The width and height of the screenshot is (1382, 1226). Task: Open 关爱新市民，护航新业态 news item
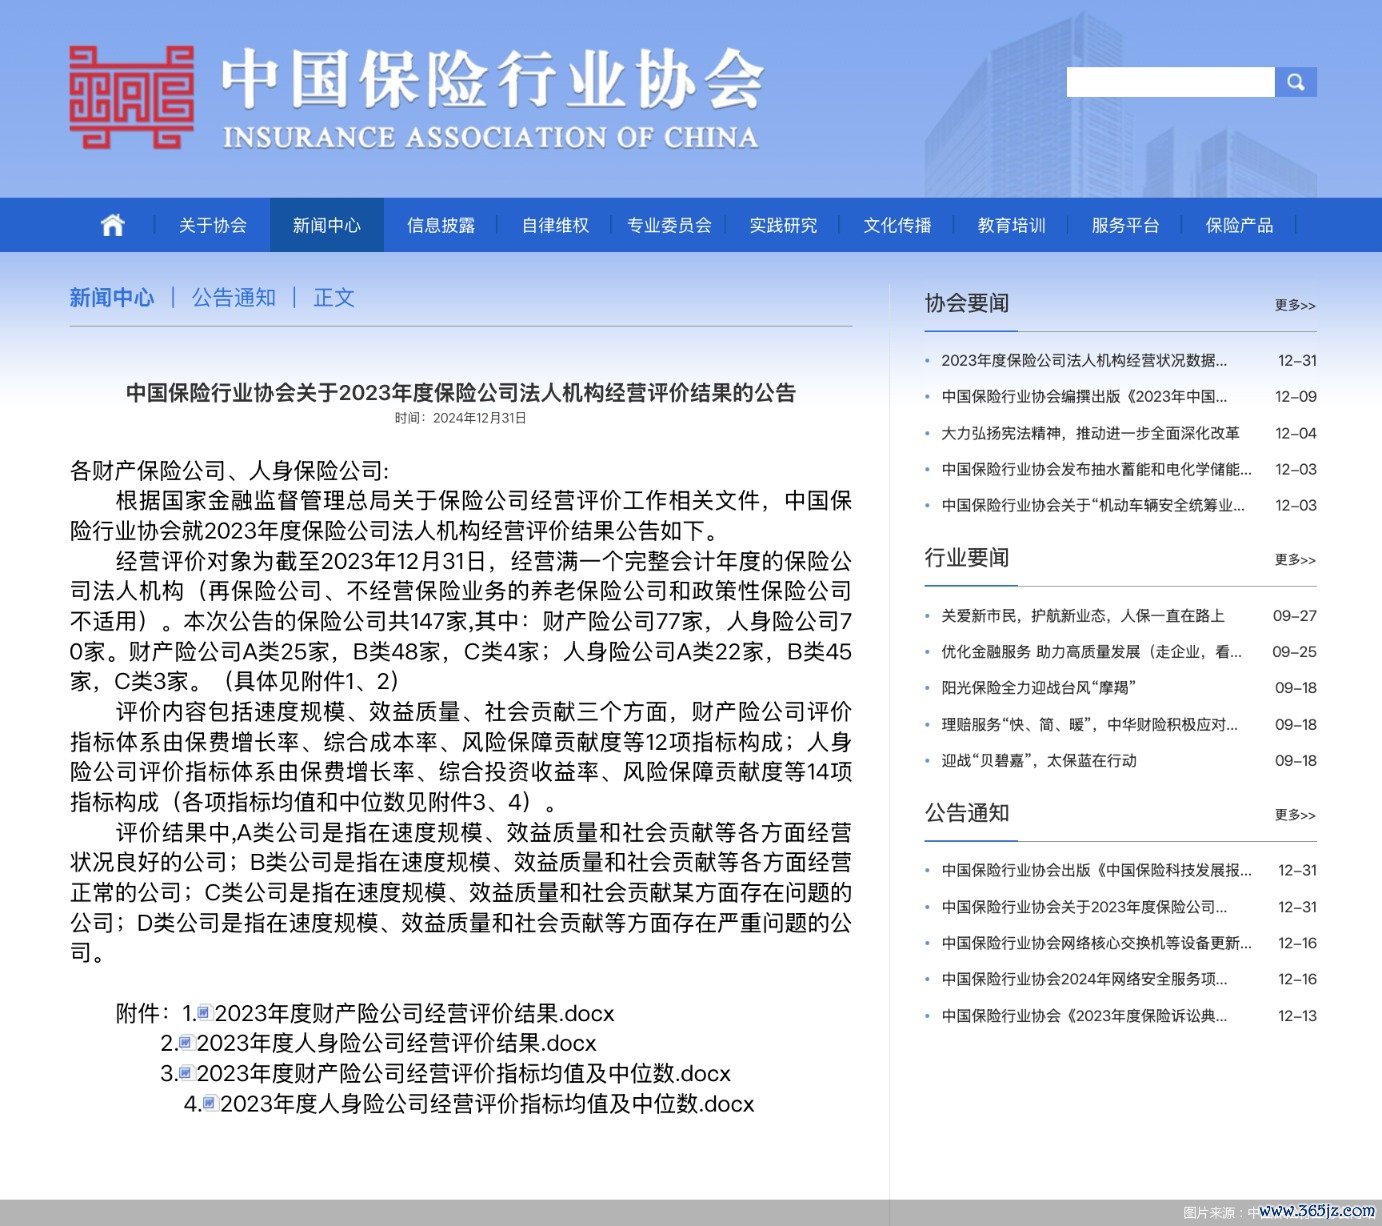tap(1083, 616)
